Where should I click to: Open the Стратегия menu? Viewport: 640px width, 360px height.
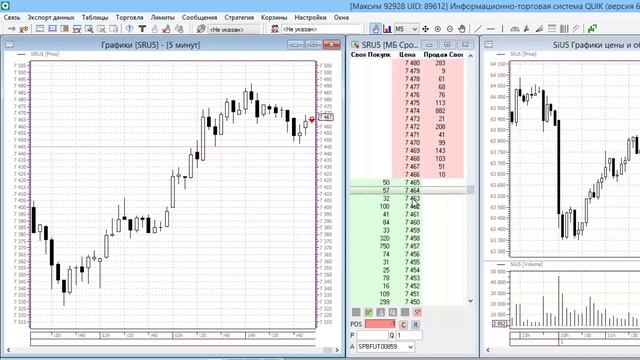[239, 18]
